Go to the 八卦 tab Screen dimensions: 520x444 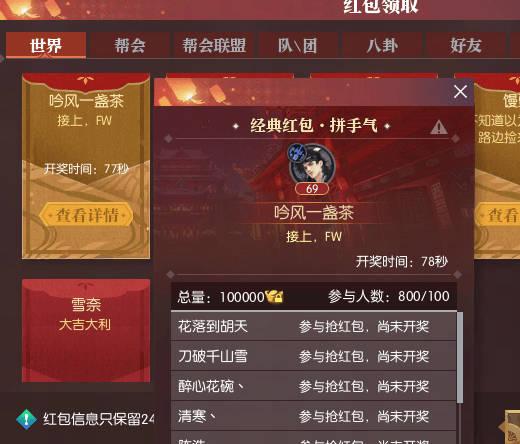pos(382,45)
